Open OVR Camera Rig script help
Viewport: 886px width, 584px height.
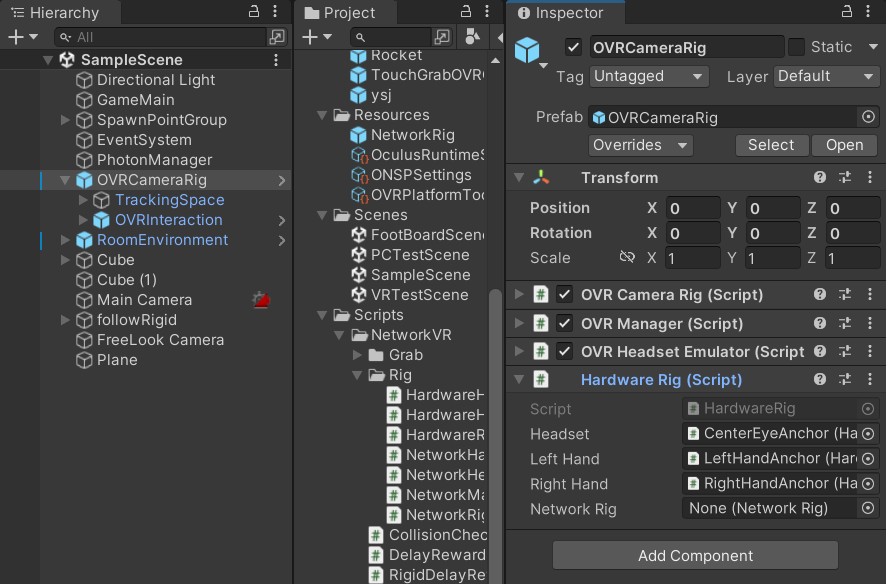(x=820, y=294)
